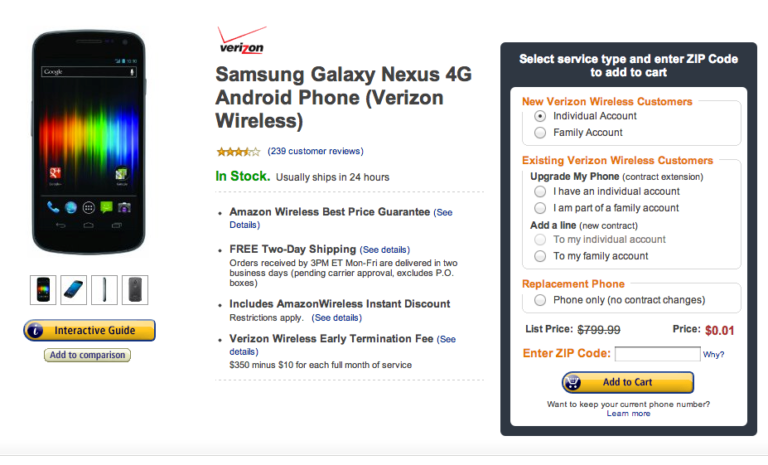Select "Phone only (no contract changes)" option
Image resolution: width=768 pixels, height=465 pixels.
[x=541, y=300]
